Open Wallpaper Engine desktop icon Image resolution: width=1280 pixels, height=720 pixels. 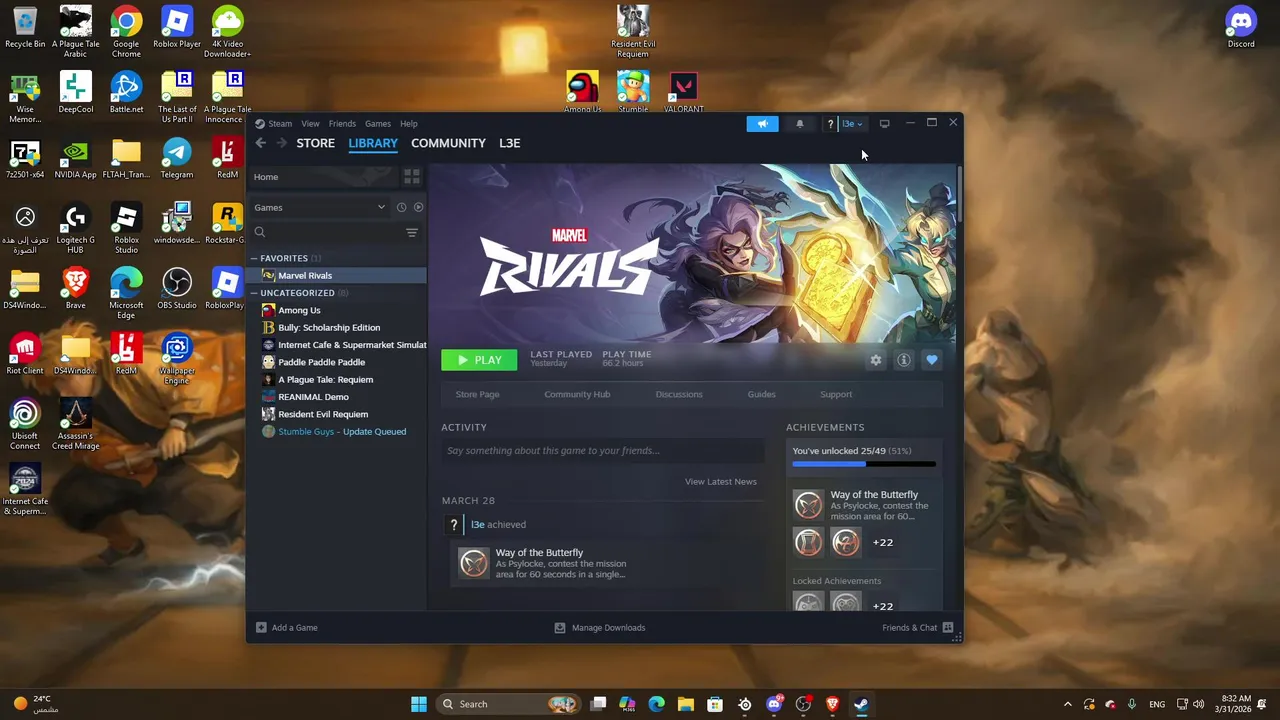tap(177, 359)
